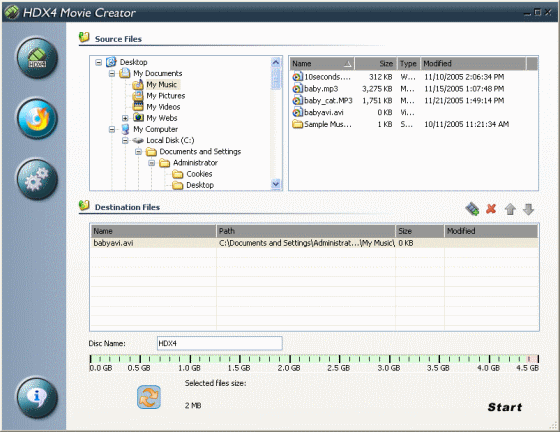Collapse the Local Disk (C:) node
Screen dimensions: 560x432
click(125, 141)
